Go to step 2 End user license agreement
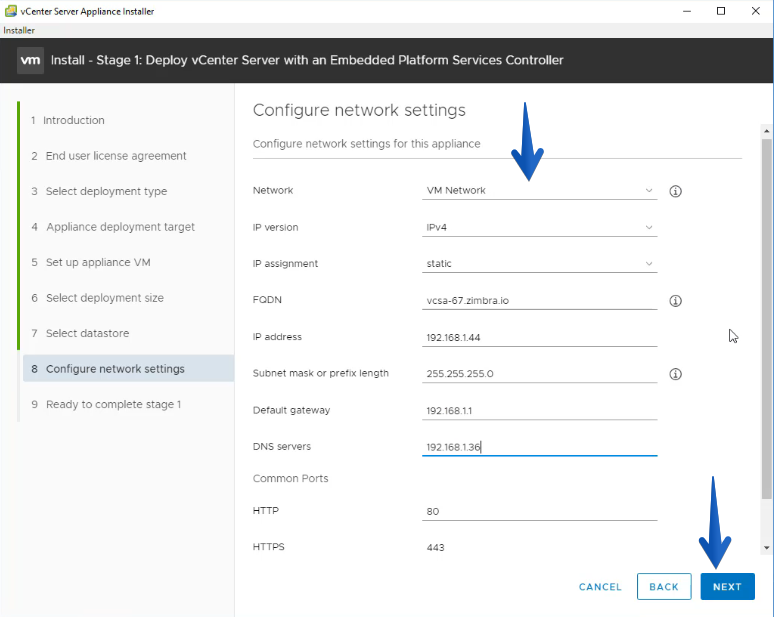The image size is (774, 617). coord(109,156)
